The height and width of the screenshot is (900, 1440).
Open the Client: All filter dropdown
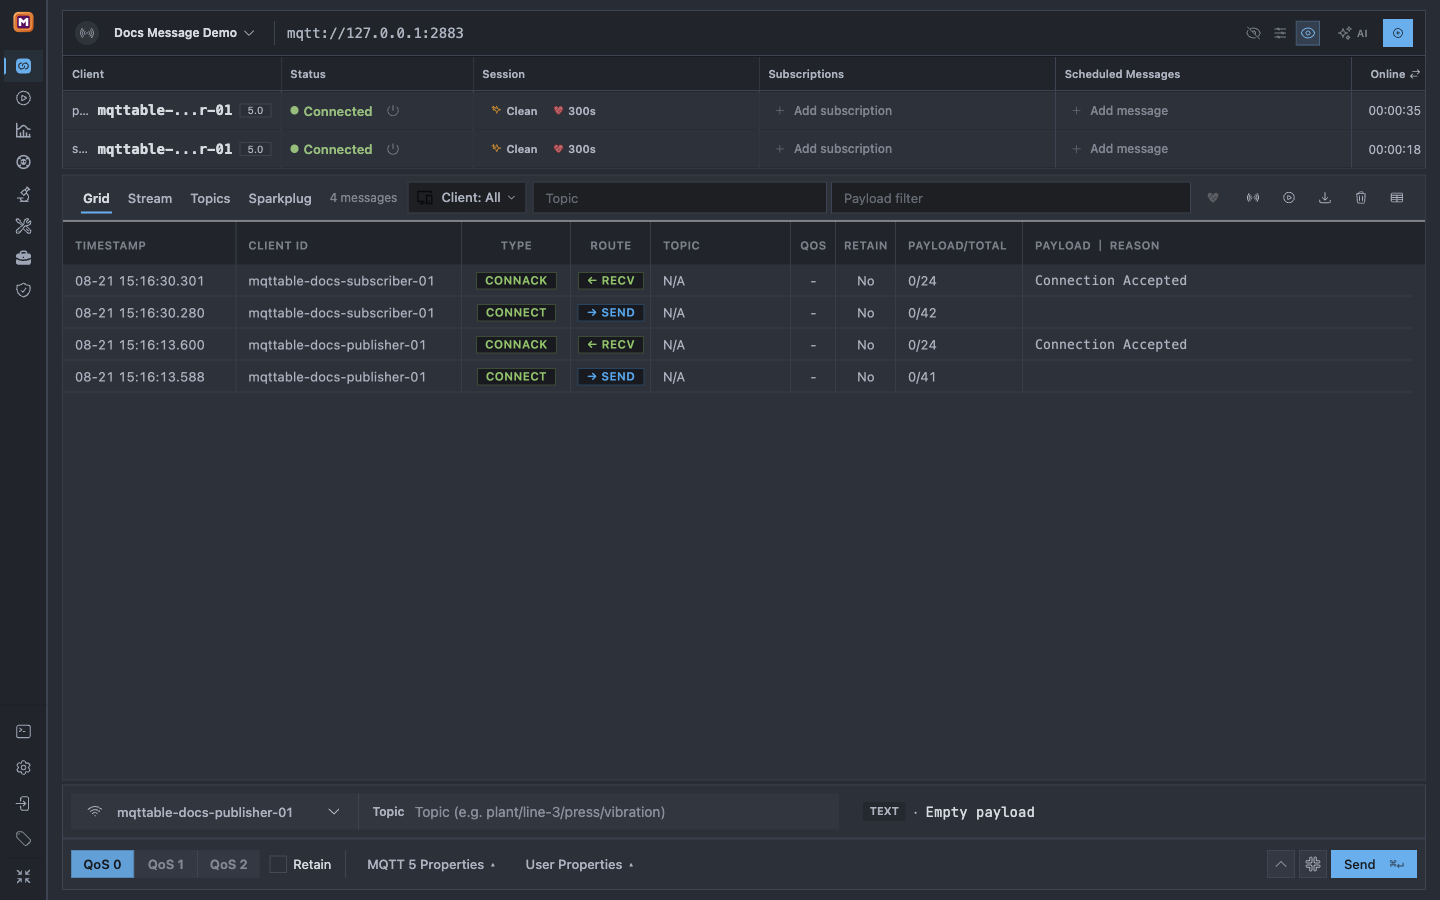click(x=467, y=198)
